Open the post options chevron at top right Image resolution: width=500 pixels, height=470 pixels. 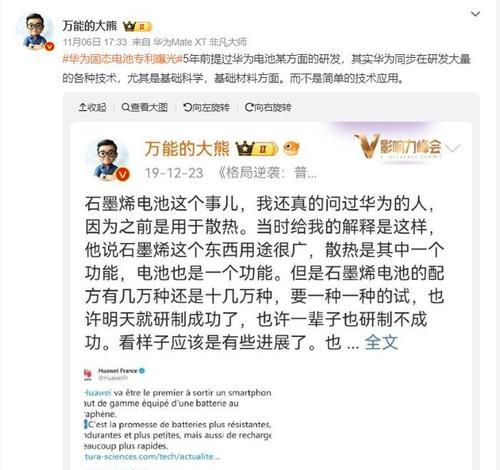tap(475, 14)
